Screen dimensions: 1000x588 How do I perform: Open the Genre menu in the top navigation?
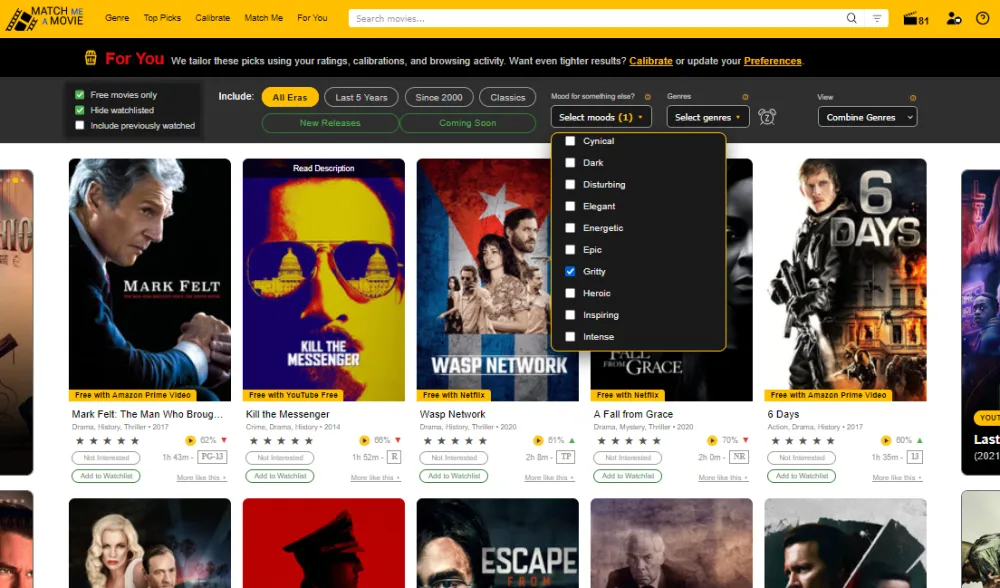pos(117,18)
